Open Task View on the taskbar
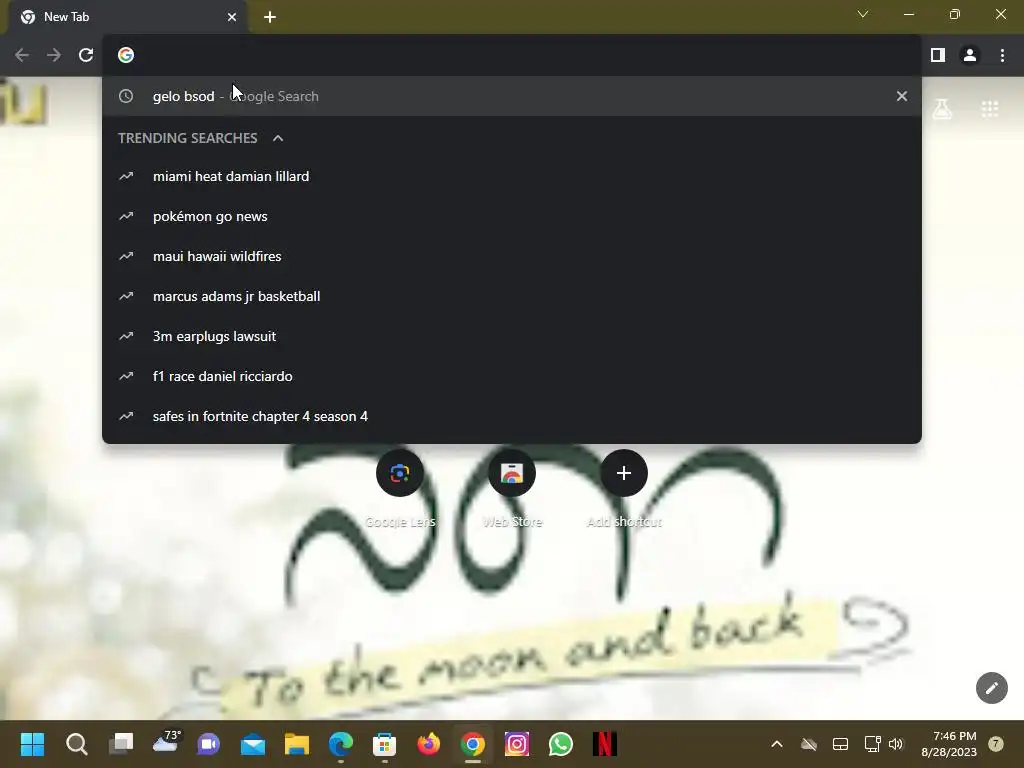Viewport: 1024px width, 768px height. (121, 744)
